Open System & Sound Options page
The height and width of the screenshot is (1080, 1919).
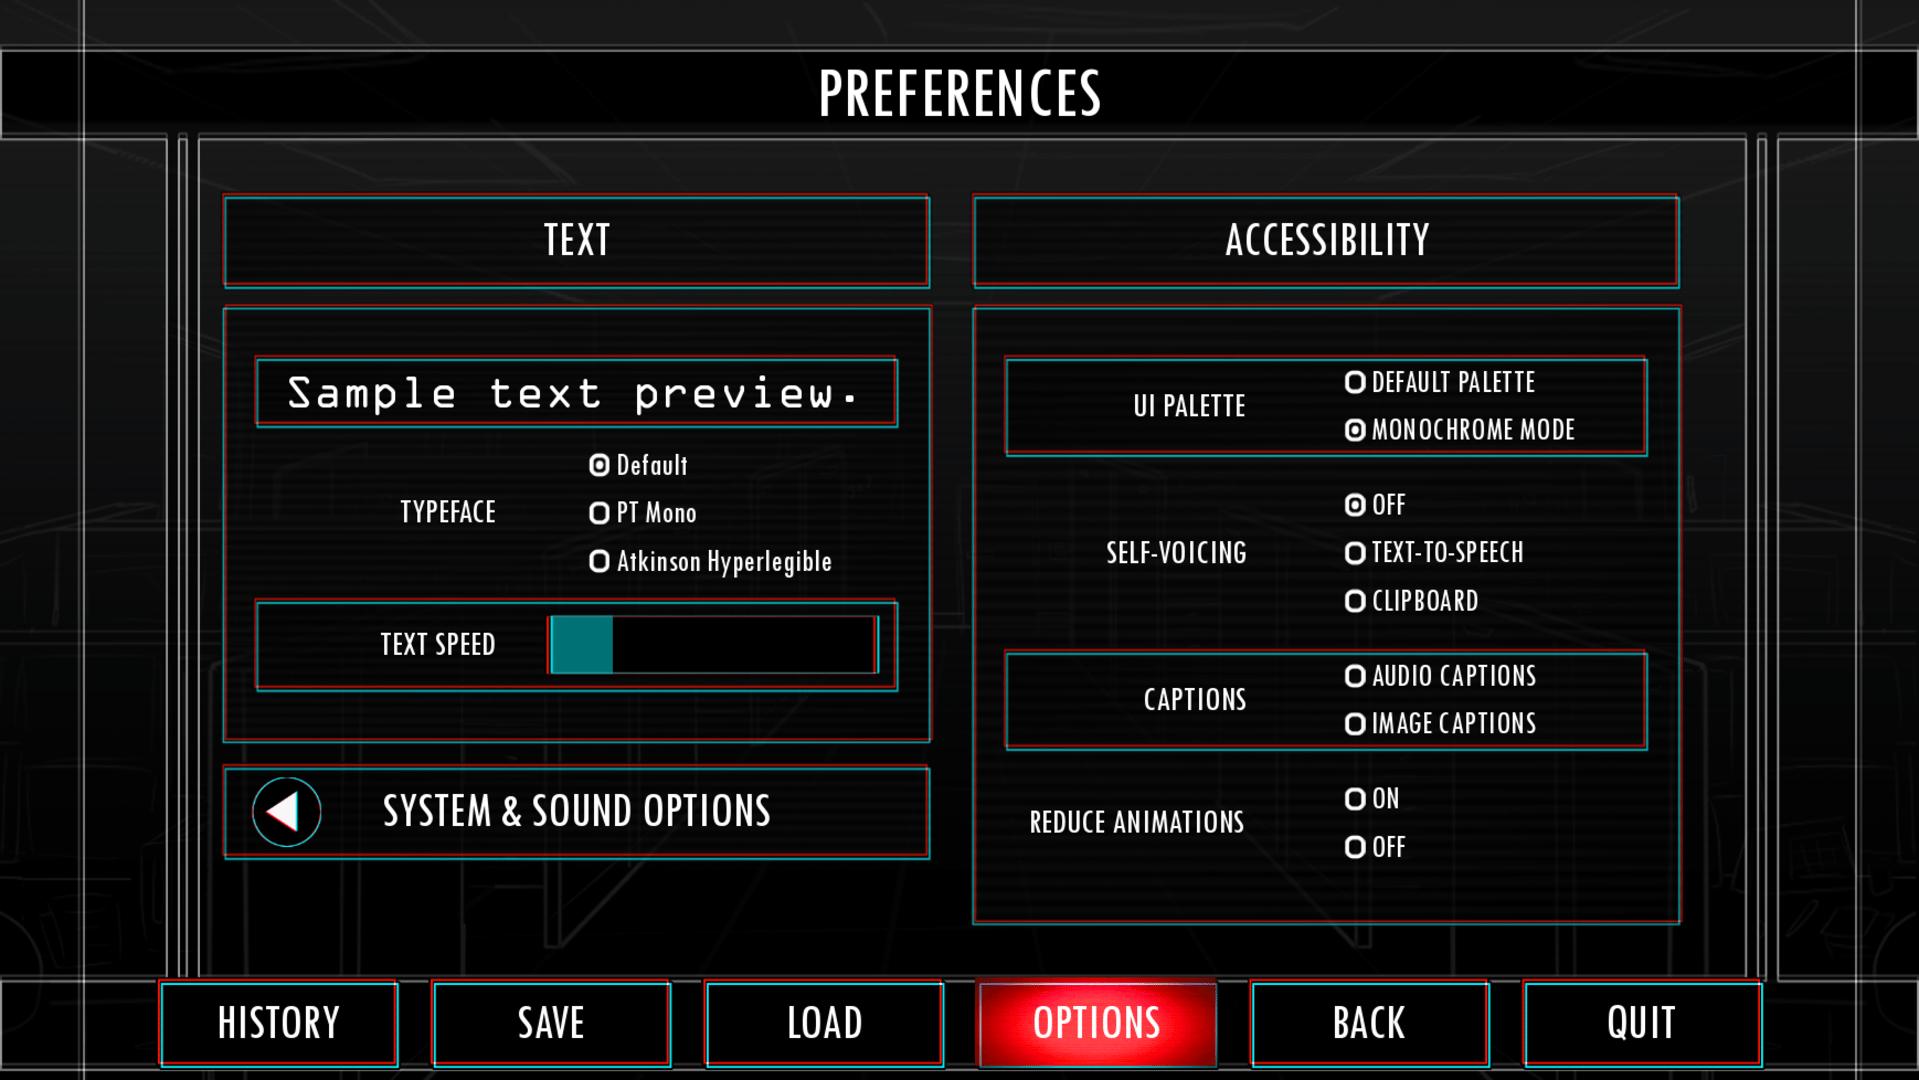coord(576,812)
